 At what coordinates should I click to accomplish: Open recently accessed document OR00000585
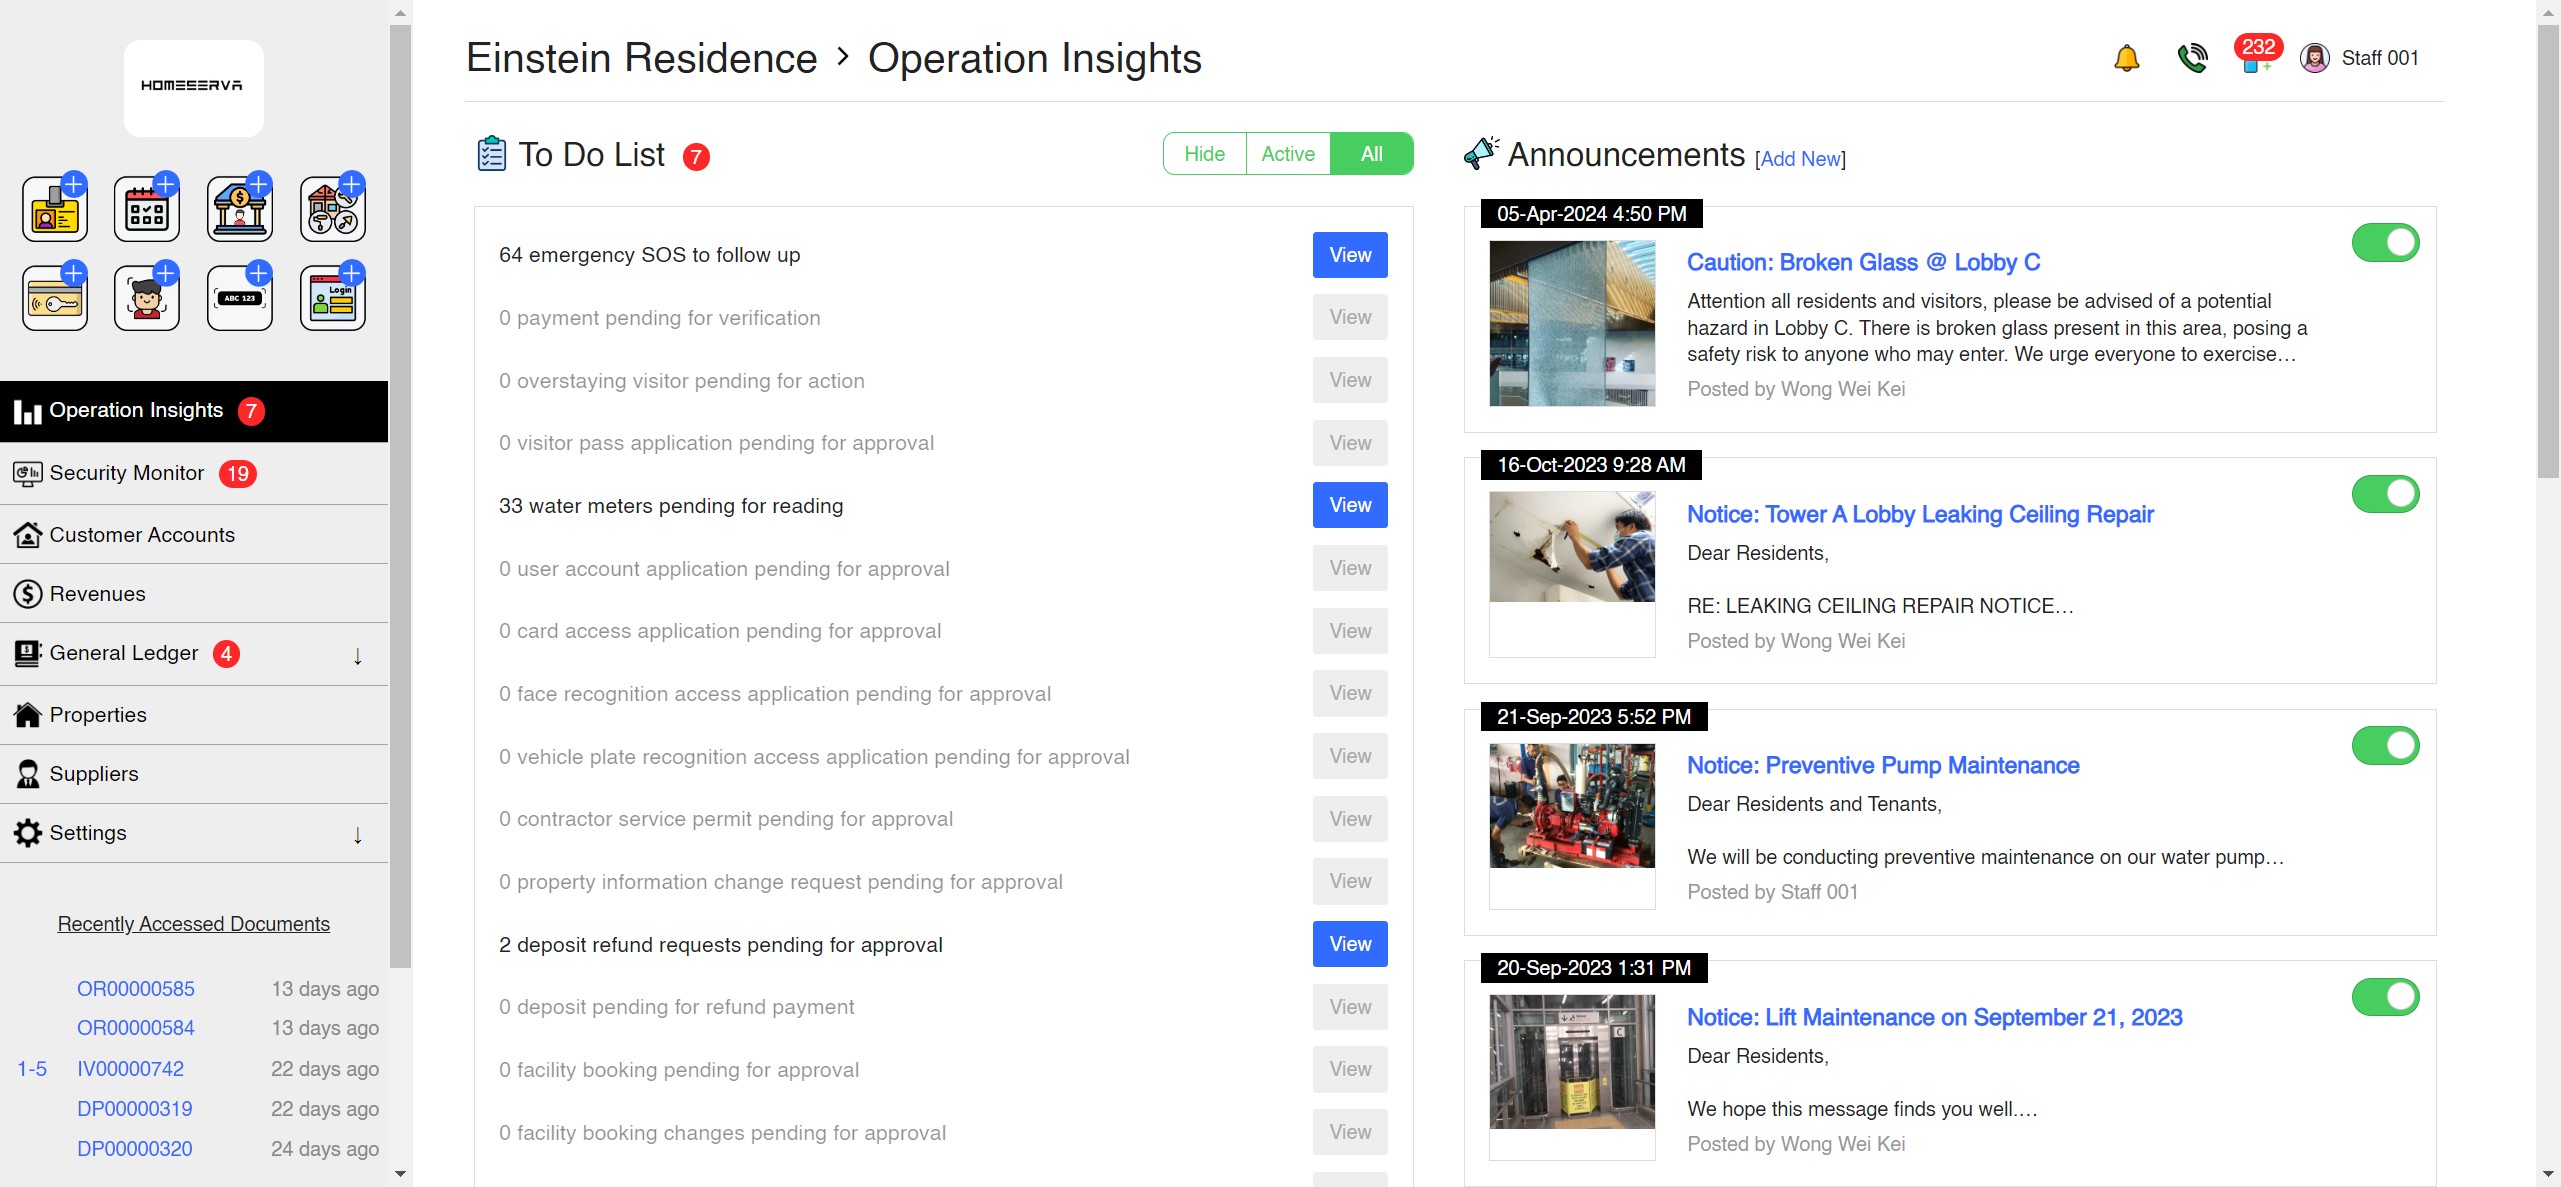point(135,988)
